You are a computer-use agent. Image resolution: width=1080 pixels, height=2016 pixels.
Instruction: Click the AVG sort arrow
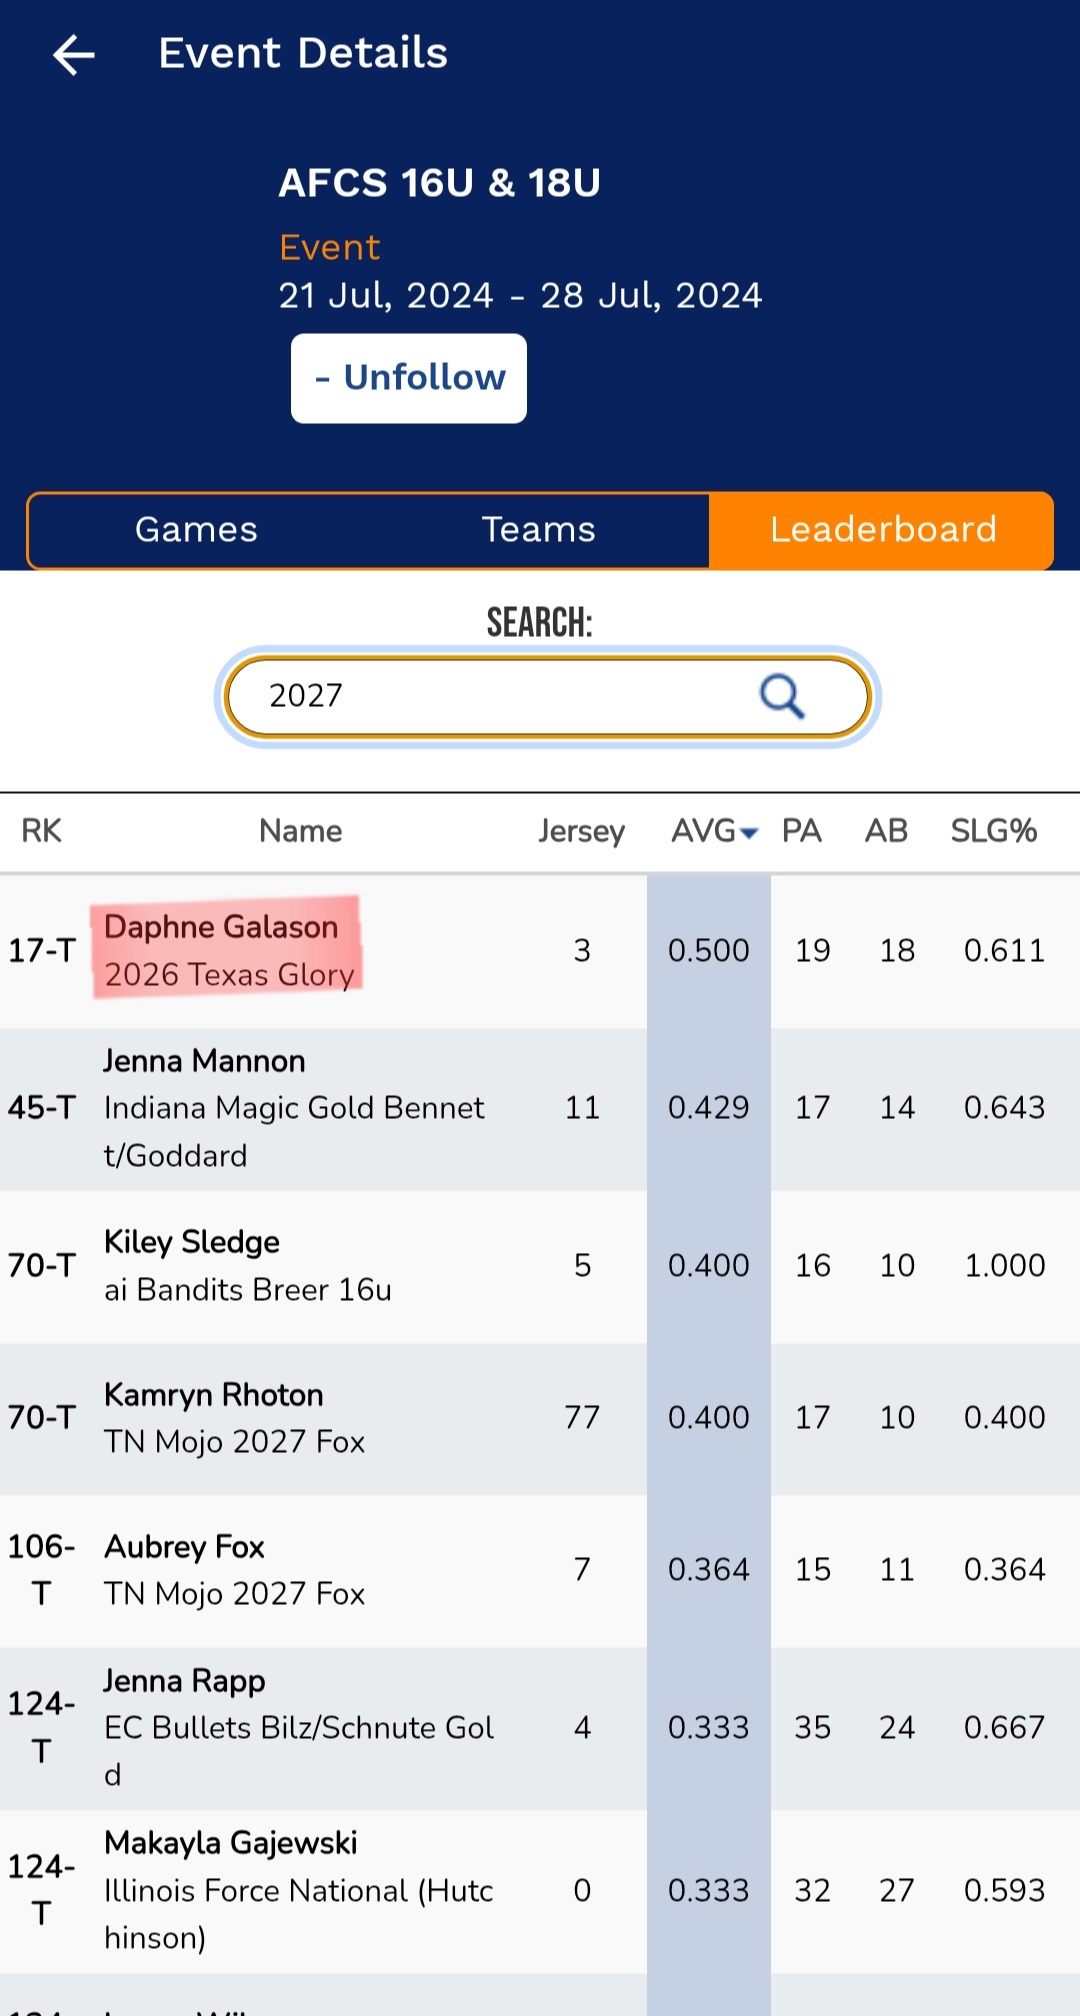tap(749, 833)
